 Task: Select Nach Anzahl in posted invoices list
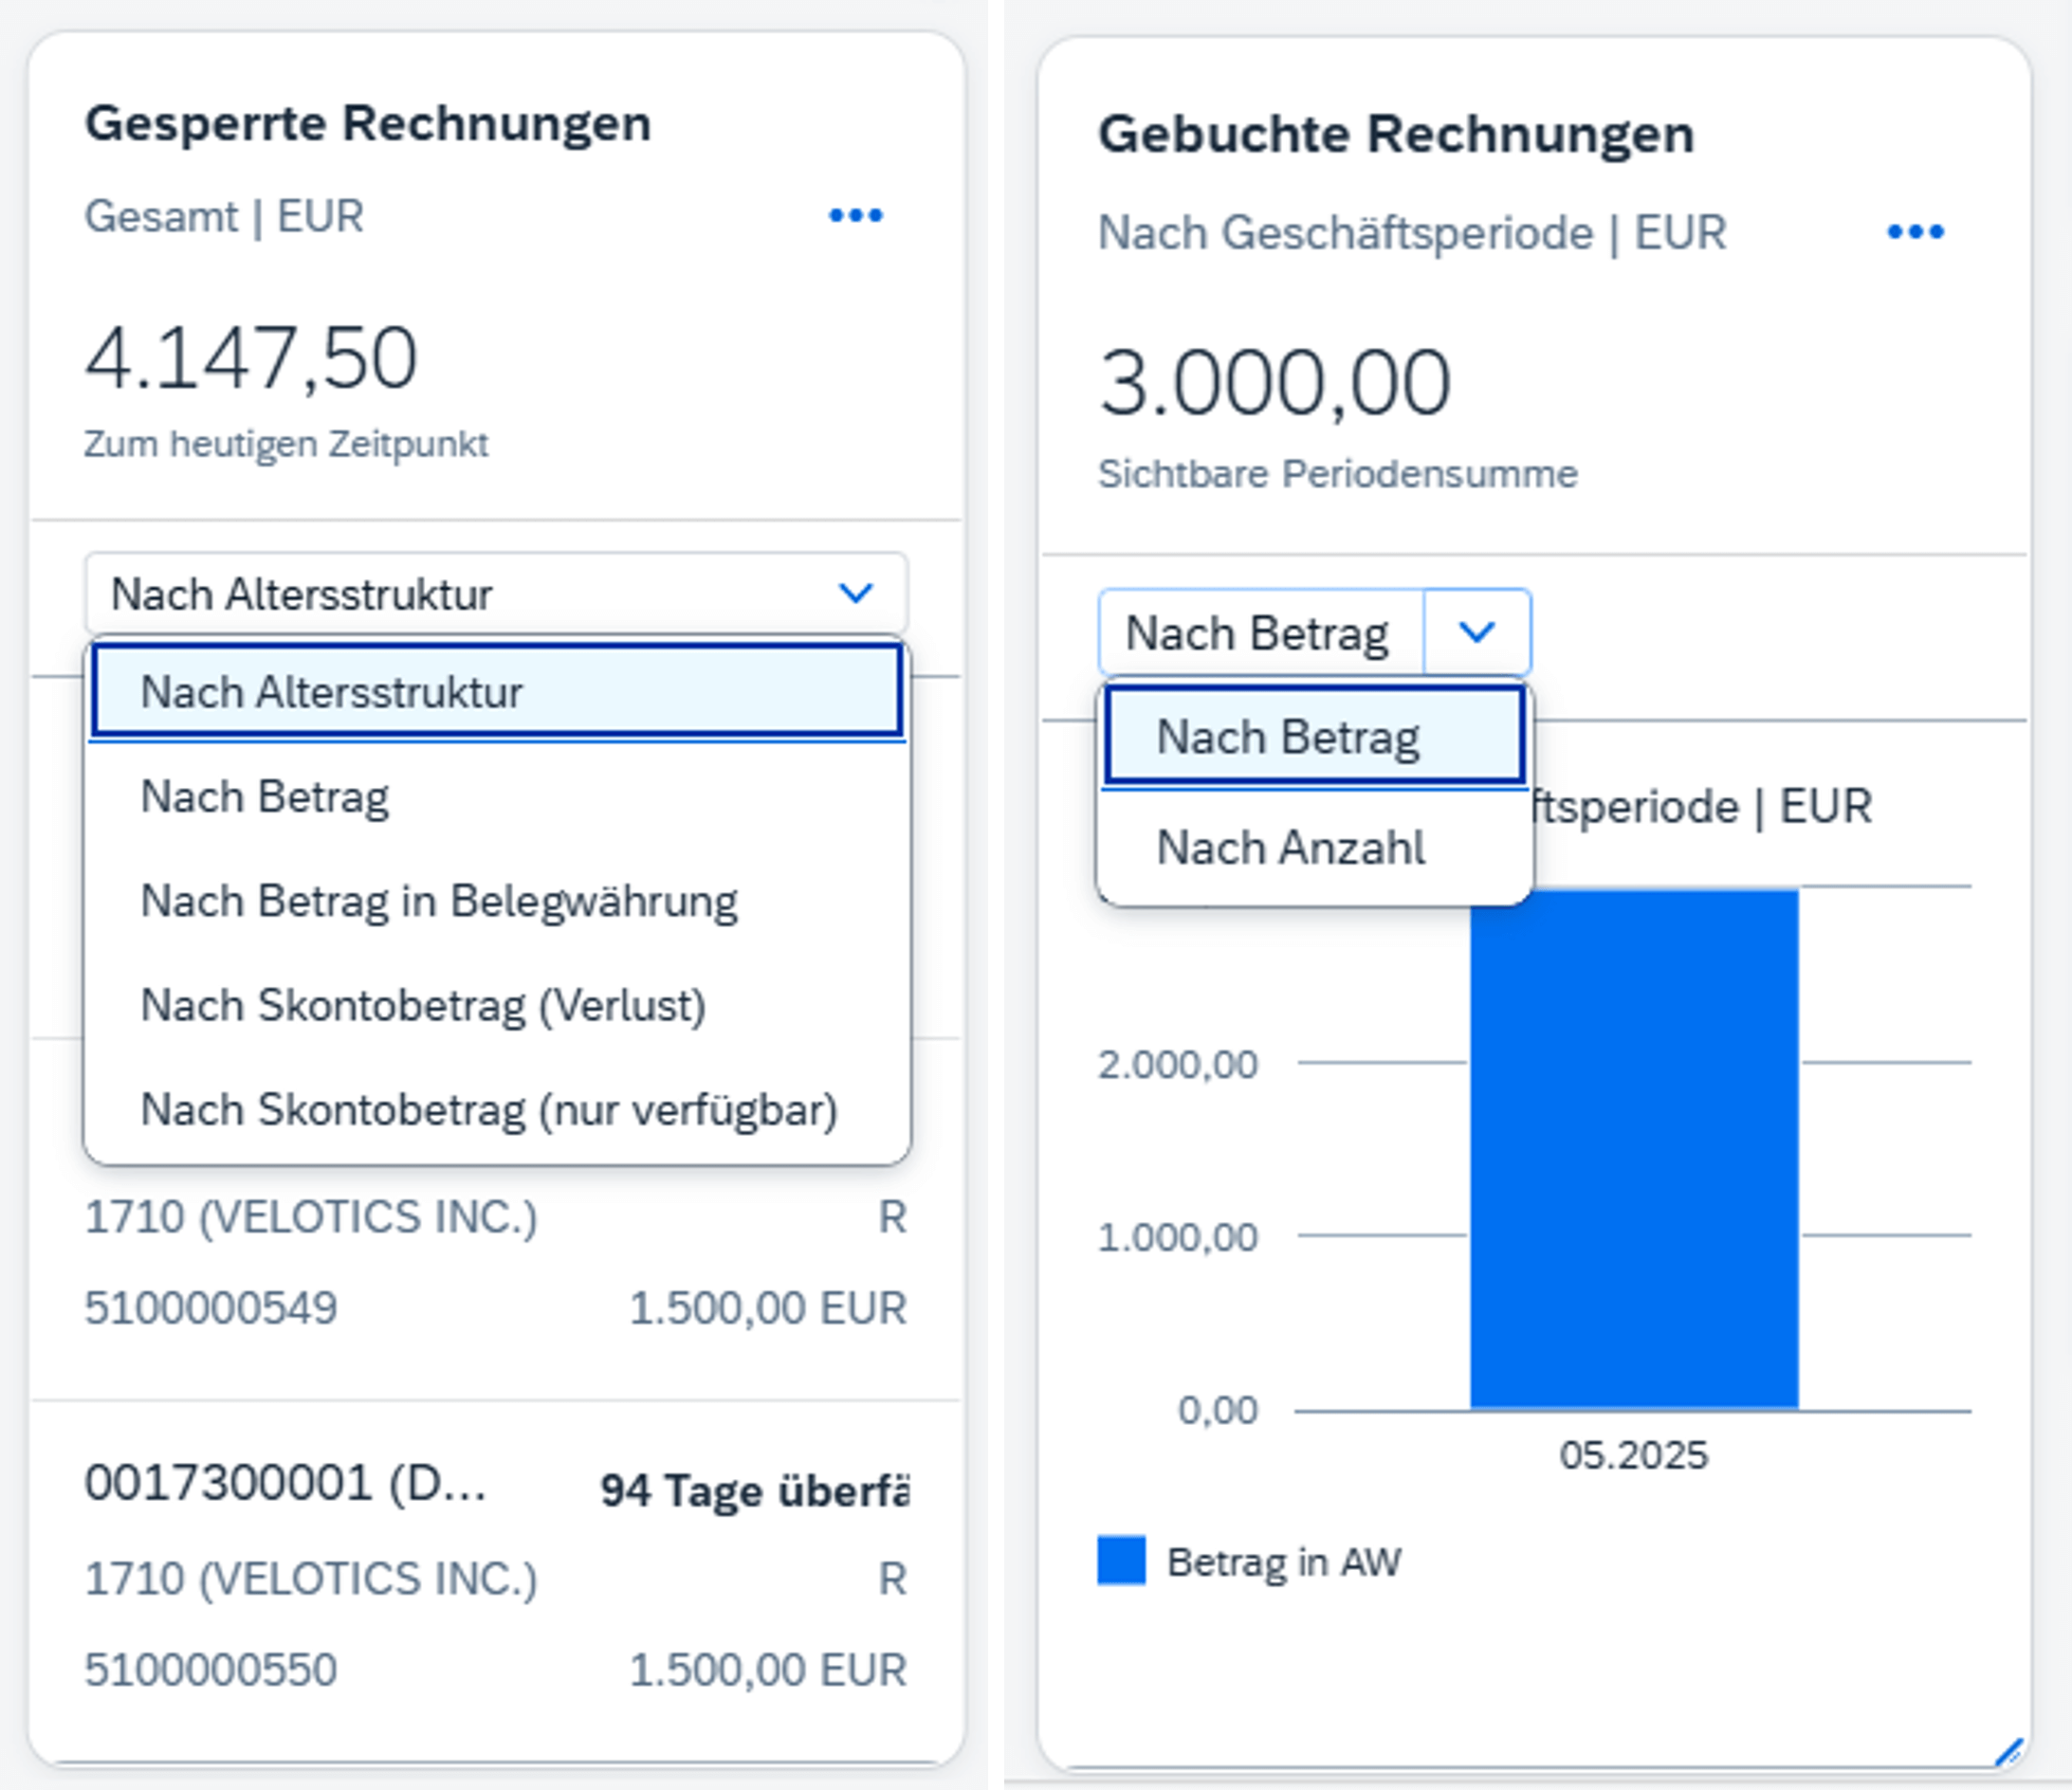tap(1290, 847)
